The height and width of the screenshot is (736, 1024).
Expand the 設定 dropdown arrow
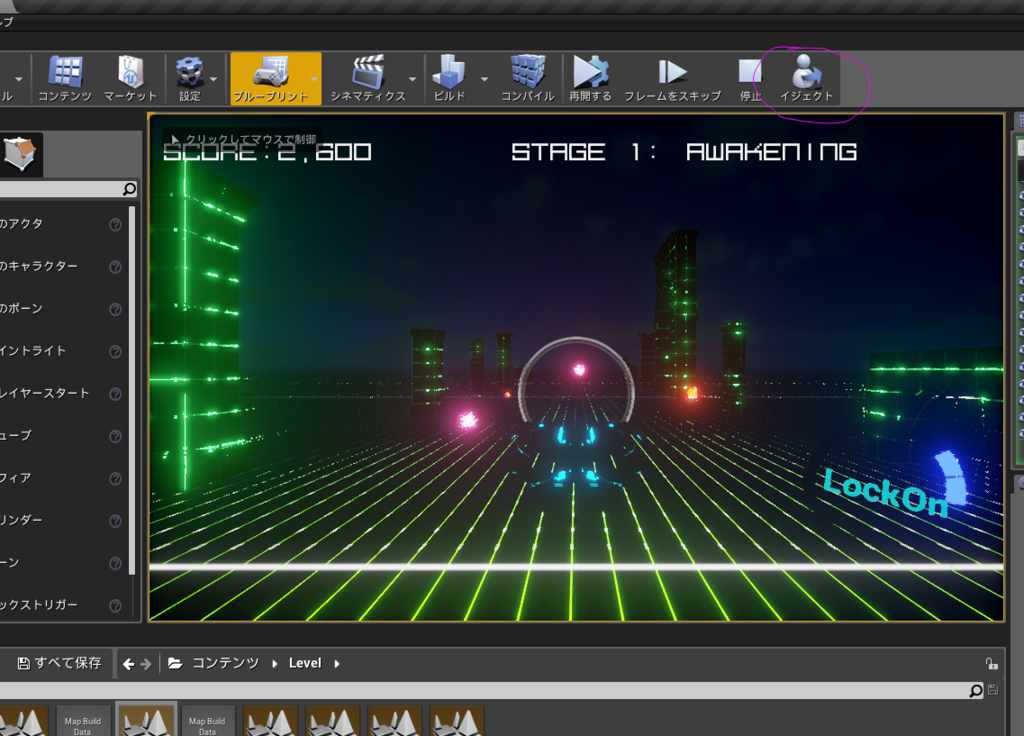[214, 79]
